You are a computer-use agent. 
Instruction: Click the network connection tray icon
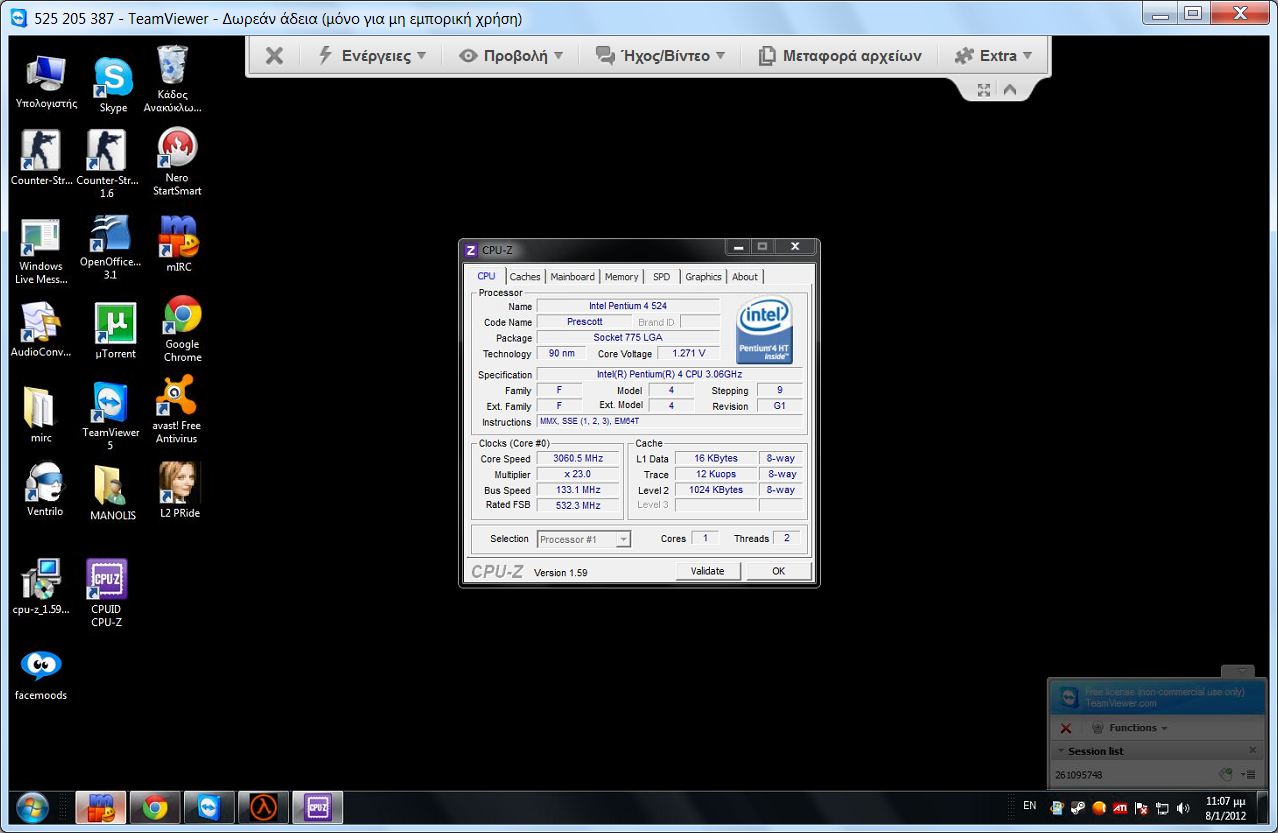1163,807
